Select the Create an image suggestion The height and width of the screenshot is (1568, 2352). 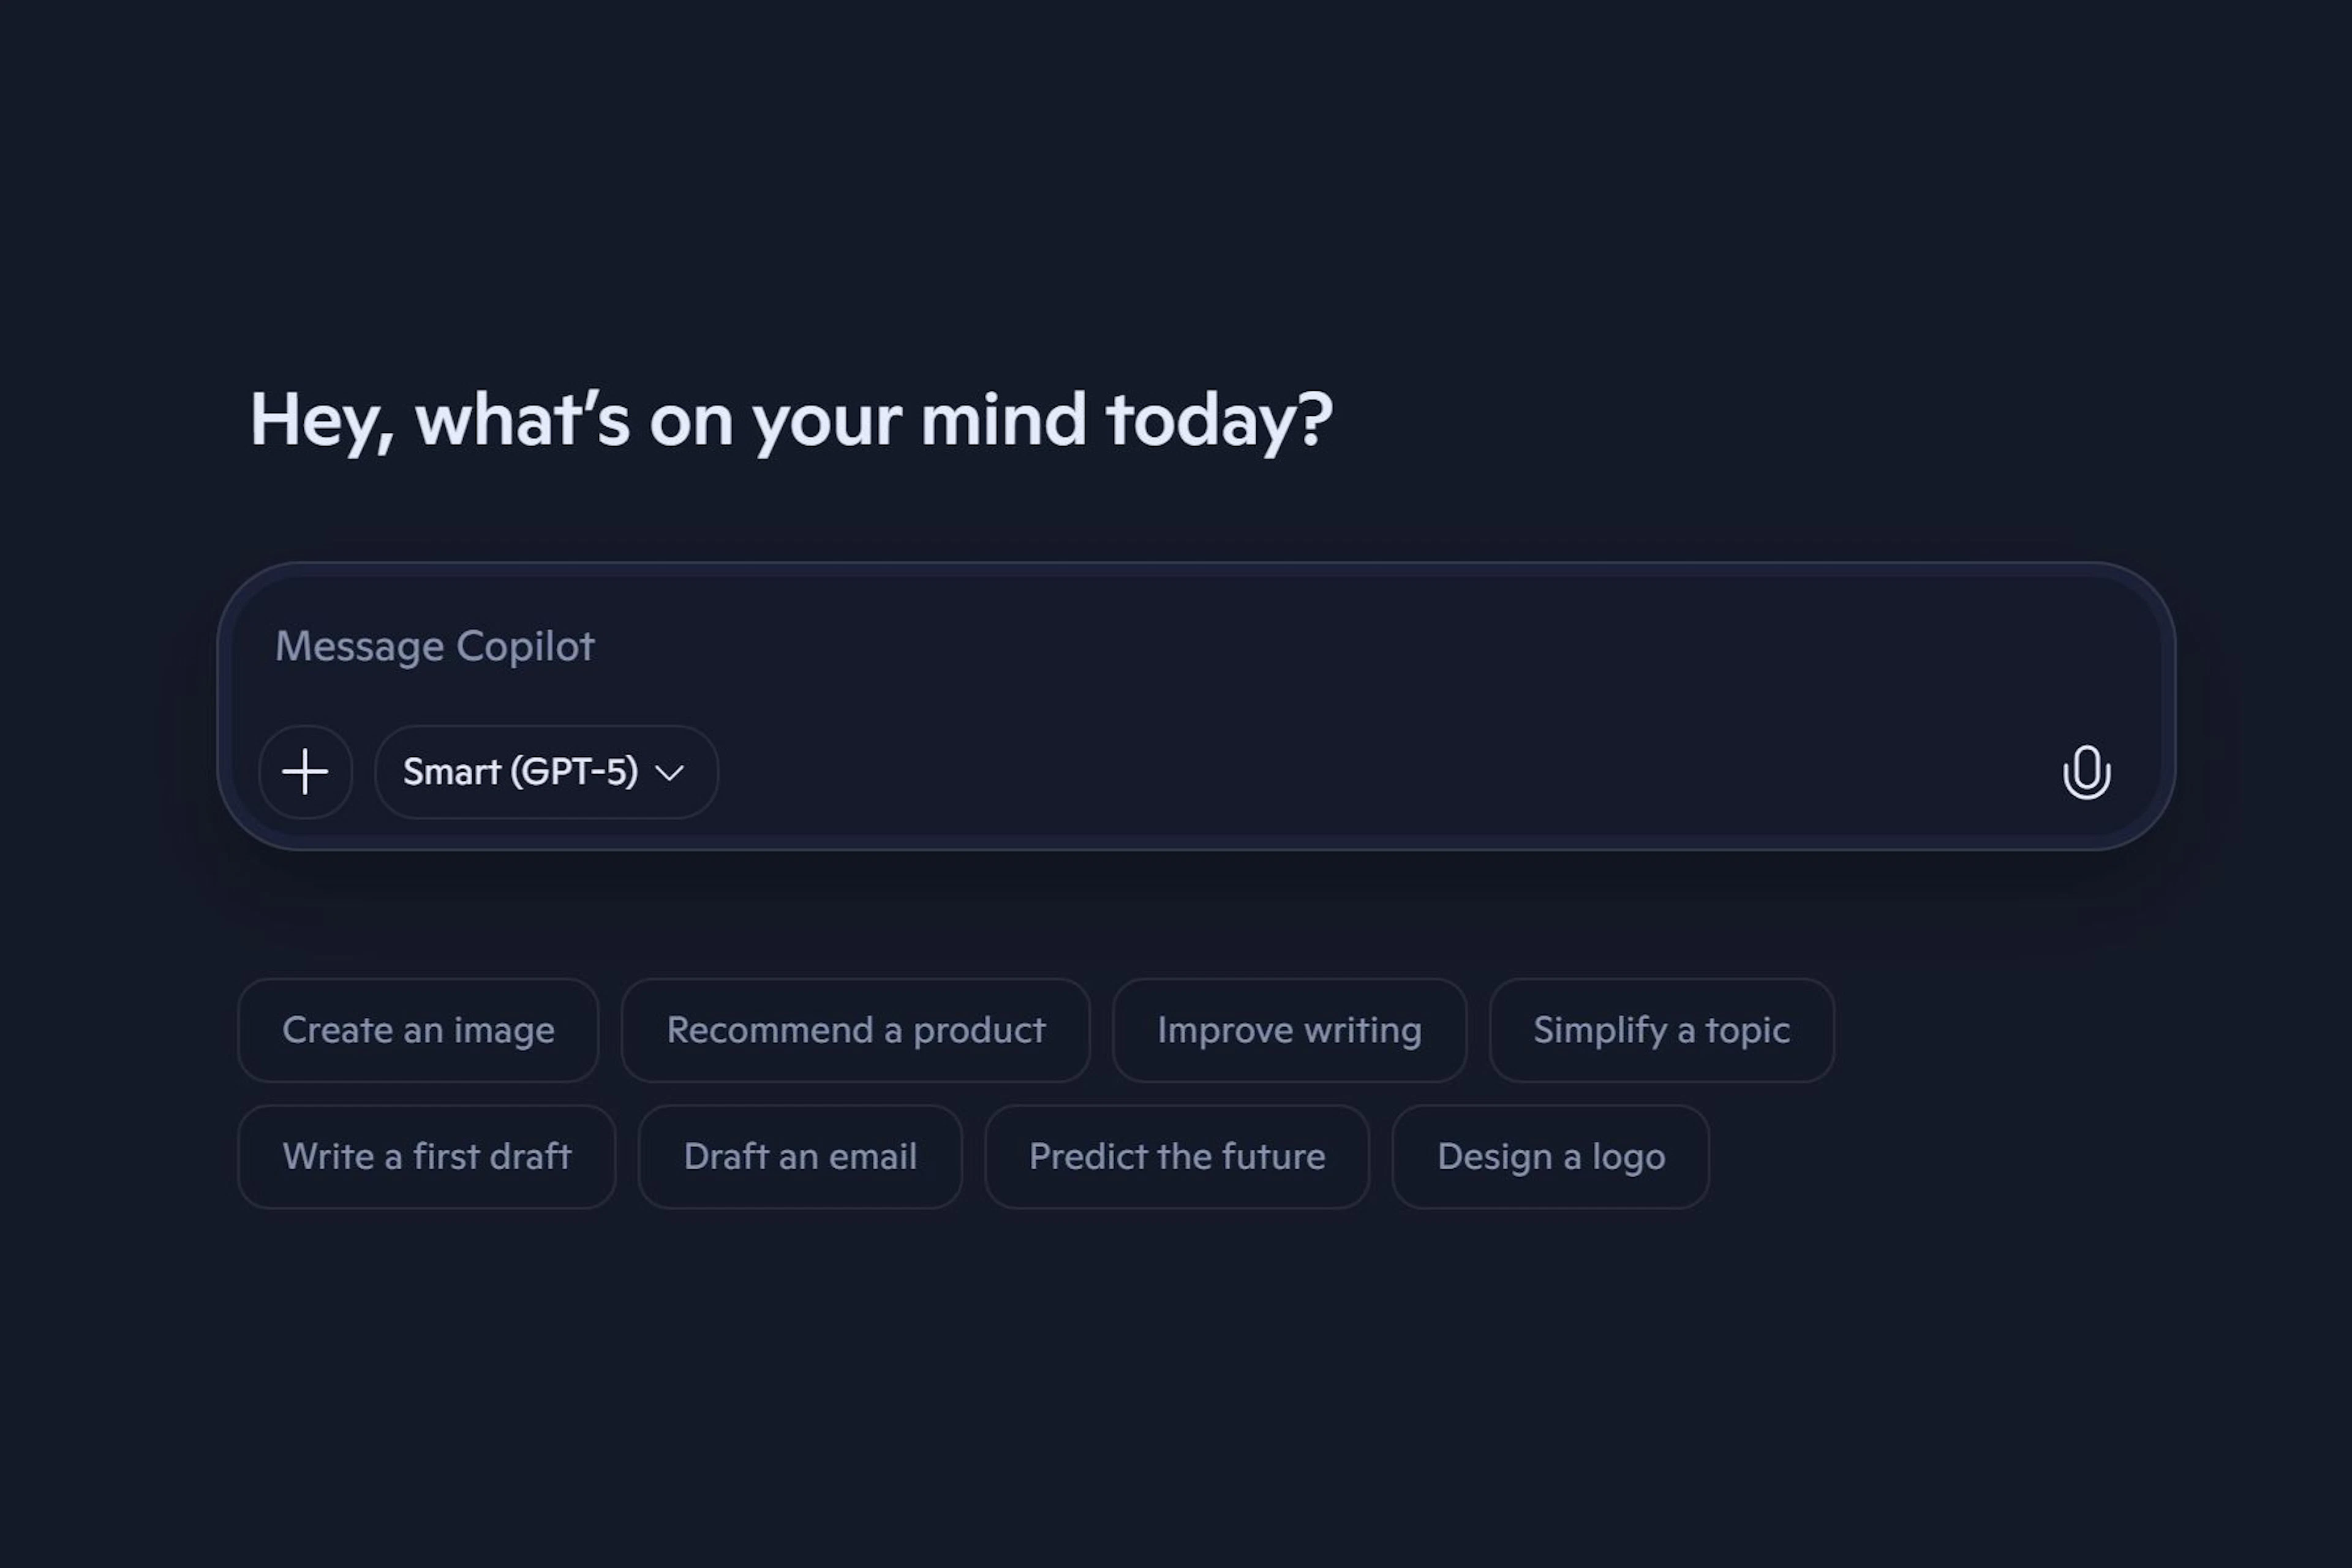pos(418,1030)
